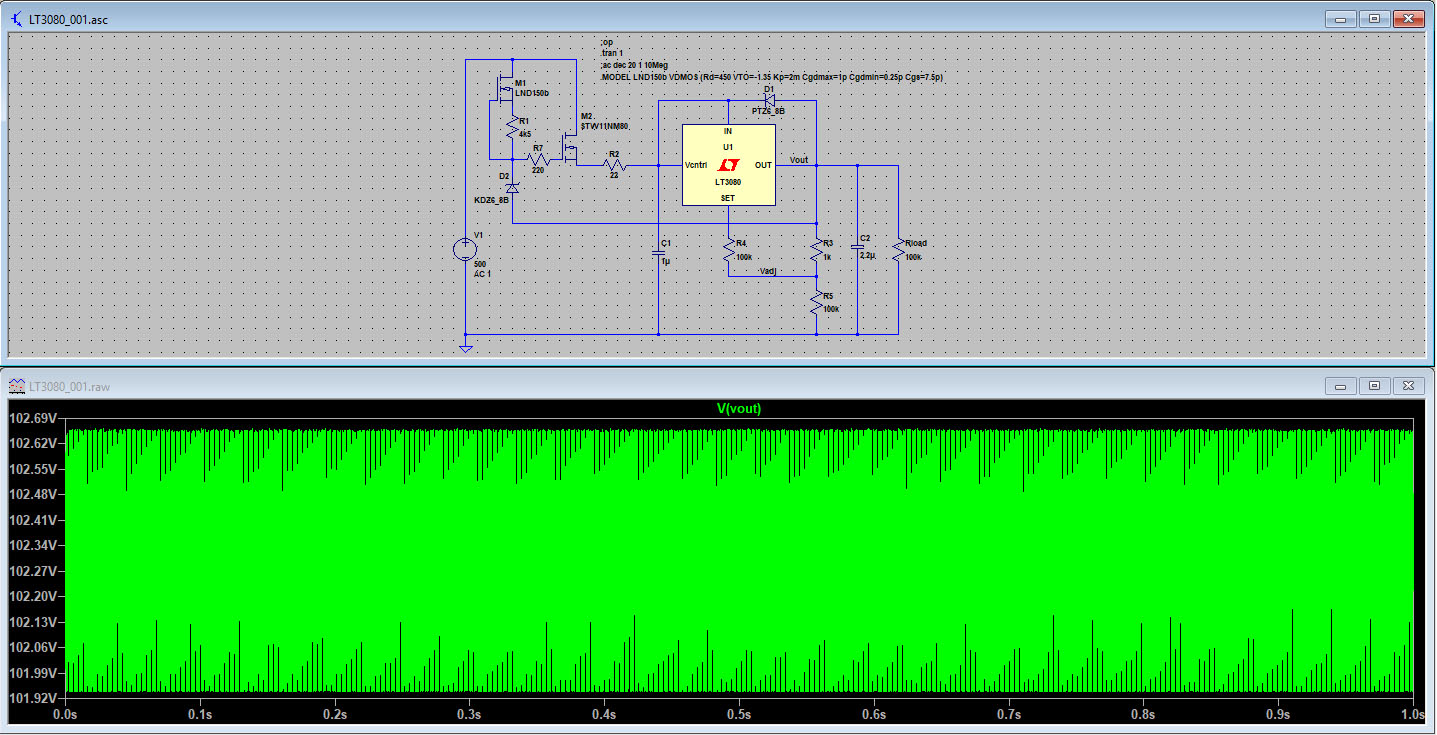The height and width of the screenshot is (735, 1437).
Task: Click the Vcntrl pin label on U1
Action: point(696,165)
